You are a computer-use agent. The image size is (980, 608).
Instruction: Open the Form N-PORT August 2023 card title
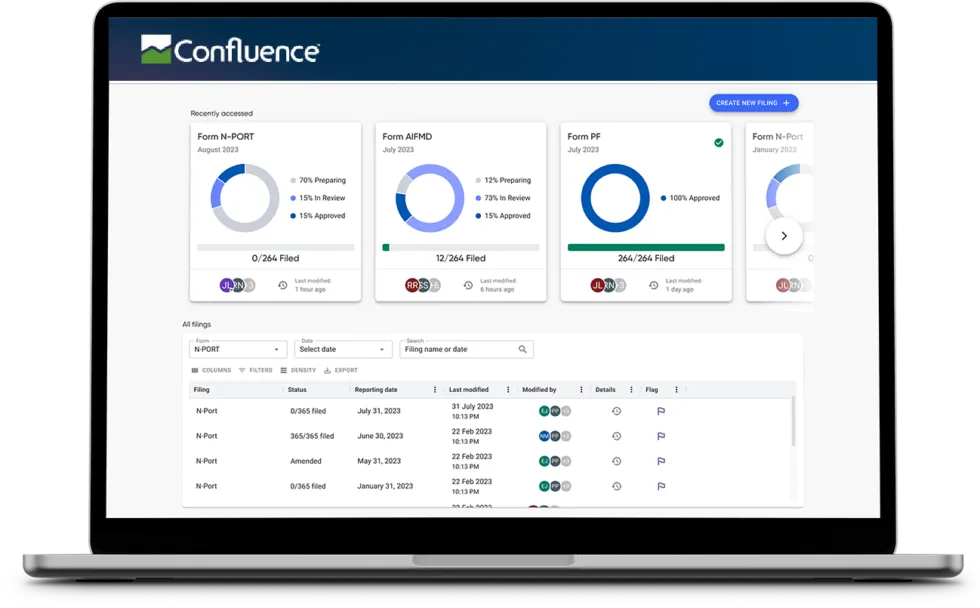pyautogui.click(x=226, y=137)
